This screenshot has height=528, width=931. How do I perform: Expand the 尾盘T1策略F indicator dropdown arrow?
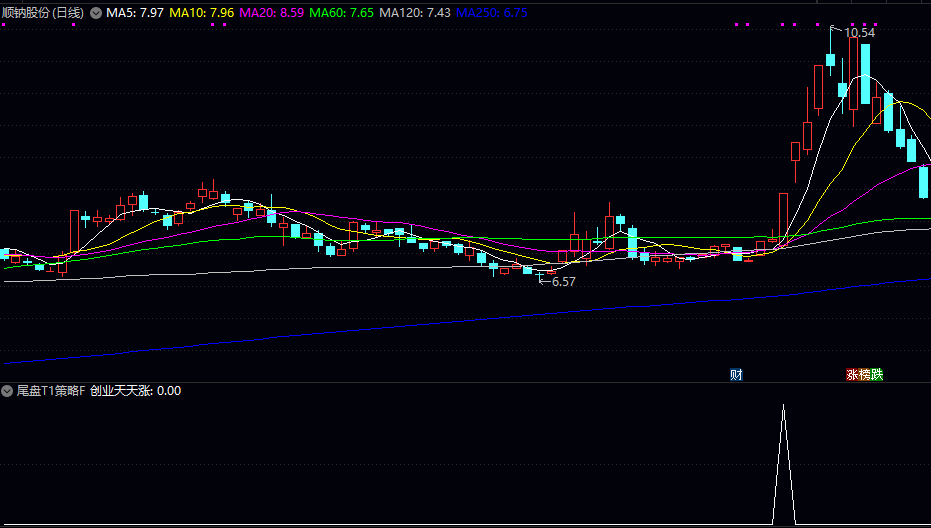point(8,391)
